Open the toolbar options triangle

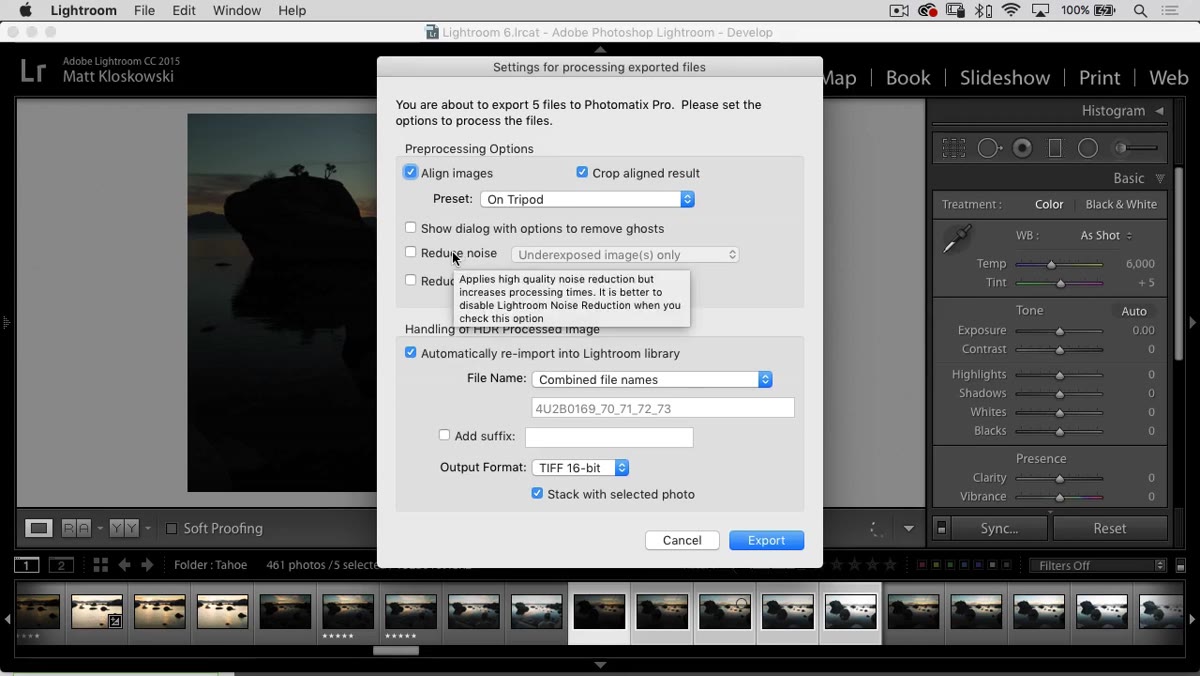click(909, 529)
